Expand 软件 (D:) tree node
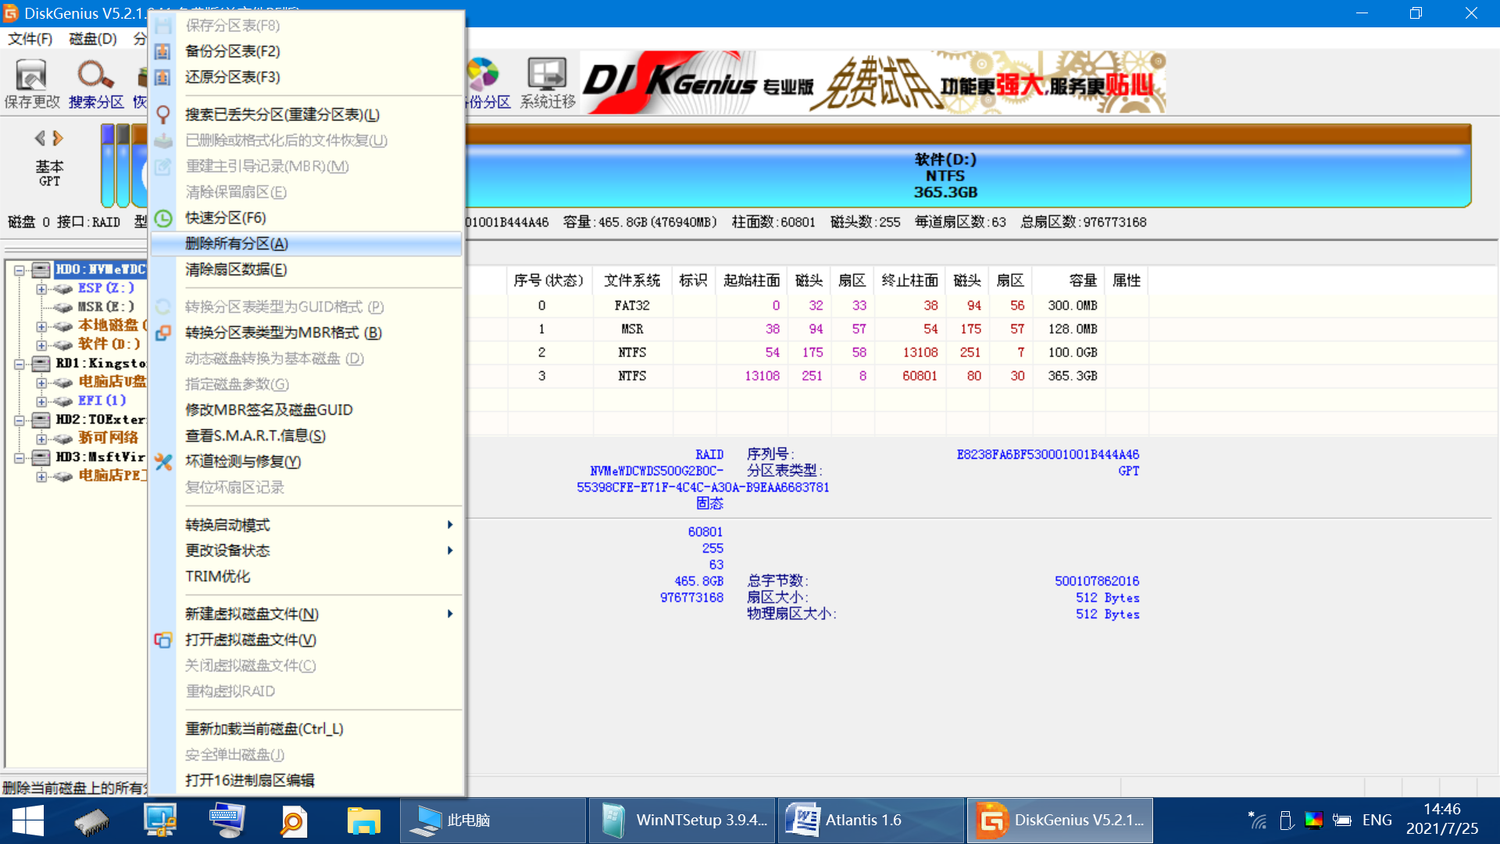This screenshot has width=1500, height=844. click(42, 345)
